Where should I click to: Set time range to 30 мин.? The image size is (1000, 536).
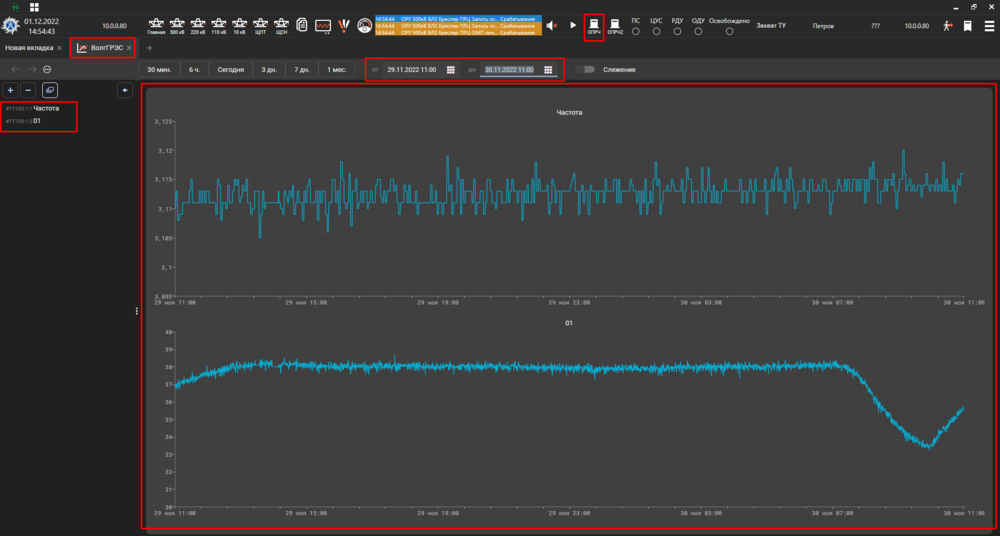[158, 70]
